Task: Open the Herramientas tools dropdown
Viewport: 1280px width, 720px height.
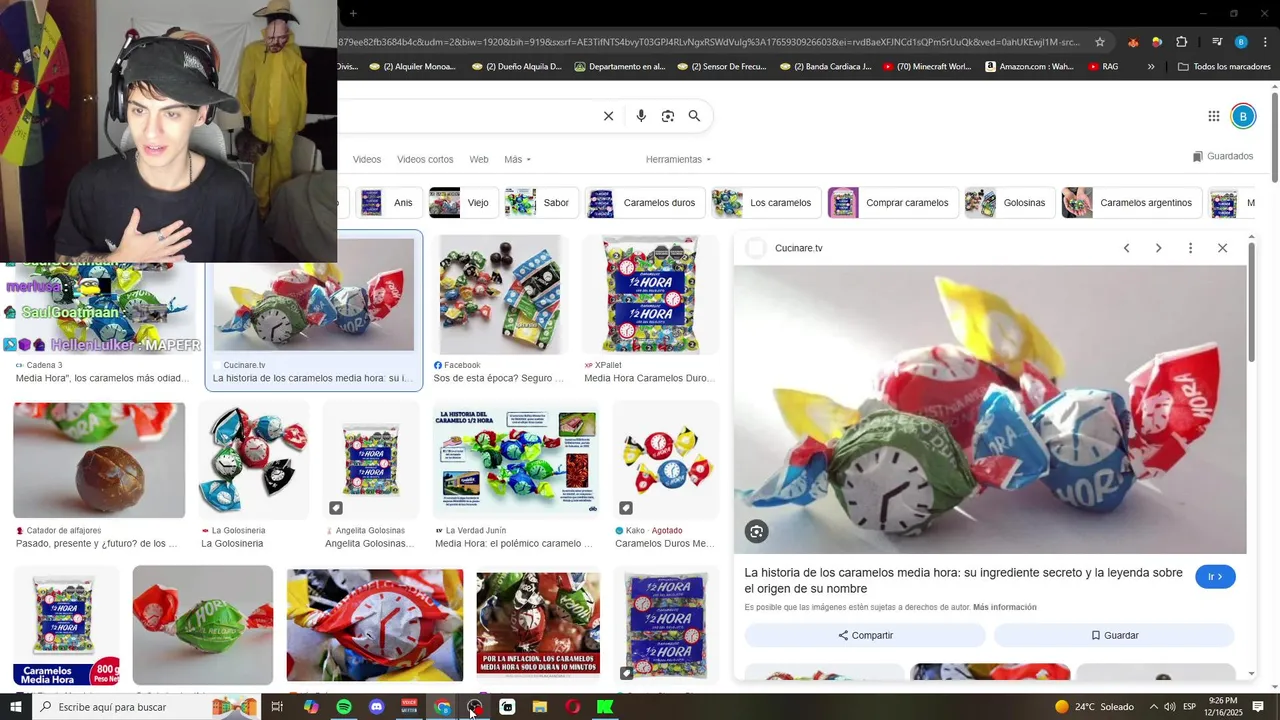Action: coord(678,160)
